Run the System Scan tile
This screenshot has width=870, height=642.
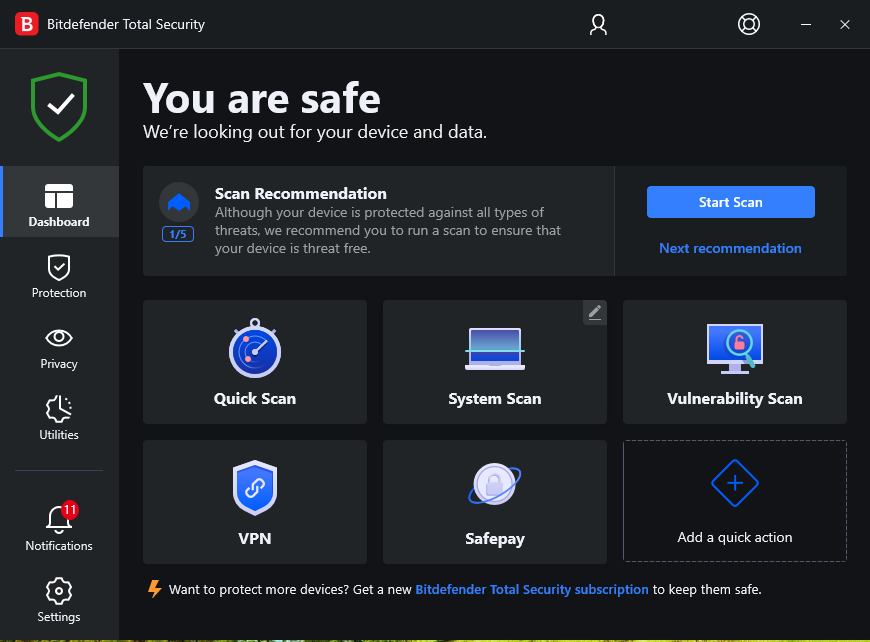tap(495, 362)
